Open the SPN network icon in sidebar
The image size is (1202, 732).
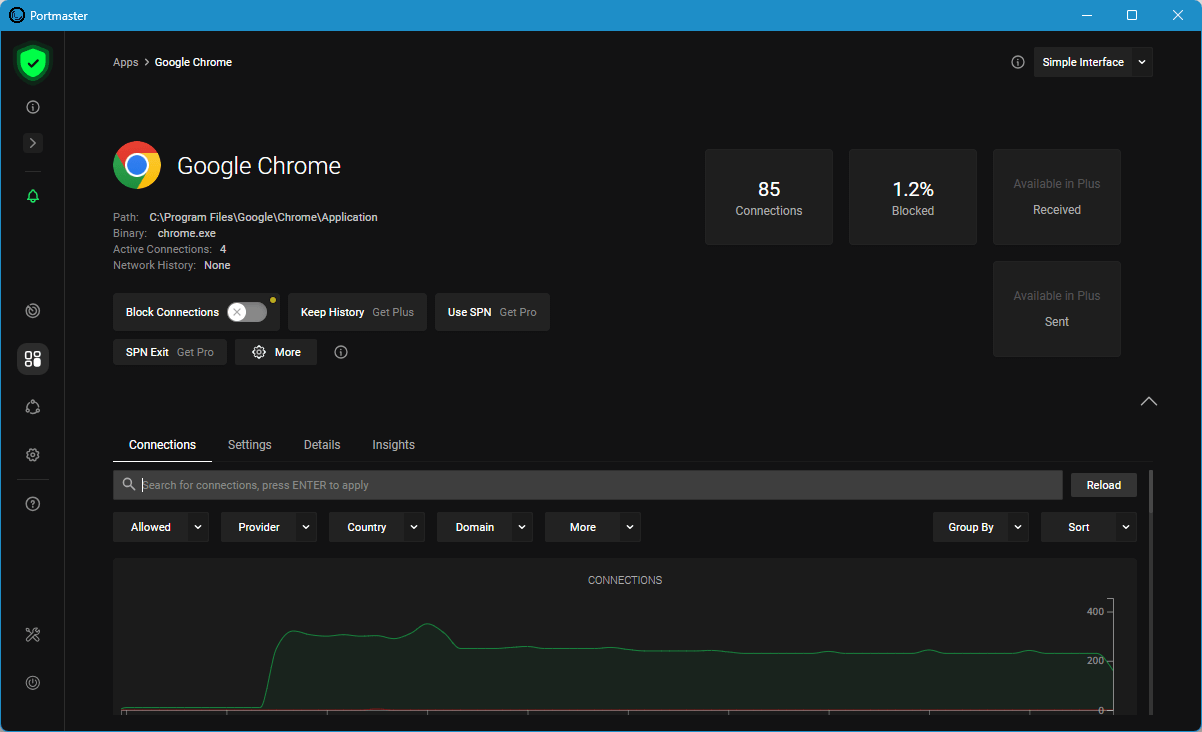point(33,407)
